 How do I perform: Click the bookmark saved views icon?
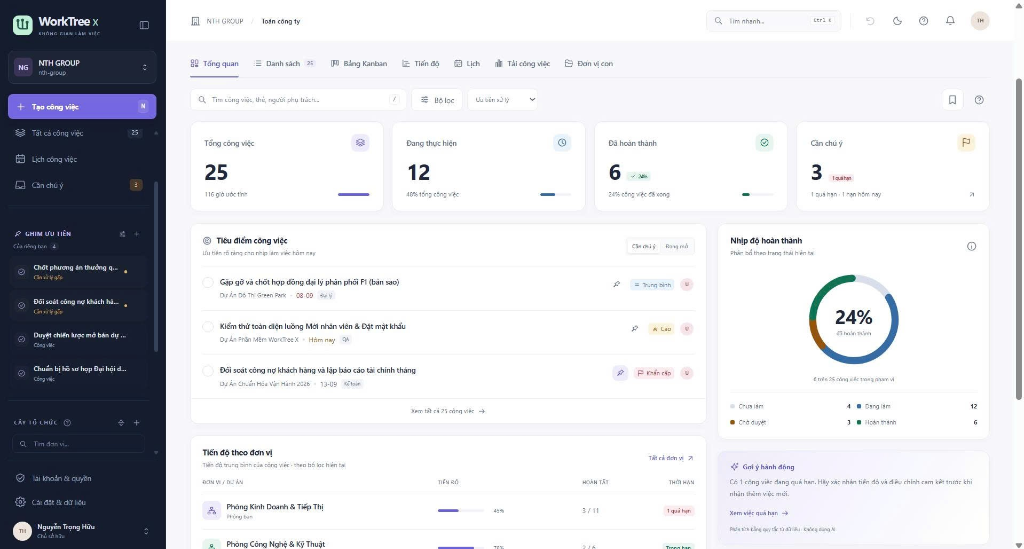pos(952,100)
